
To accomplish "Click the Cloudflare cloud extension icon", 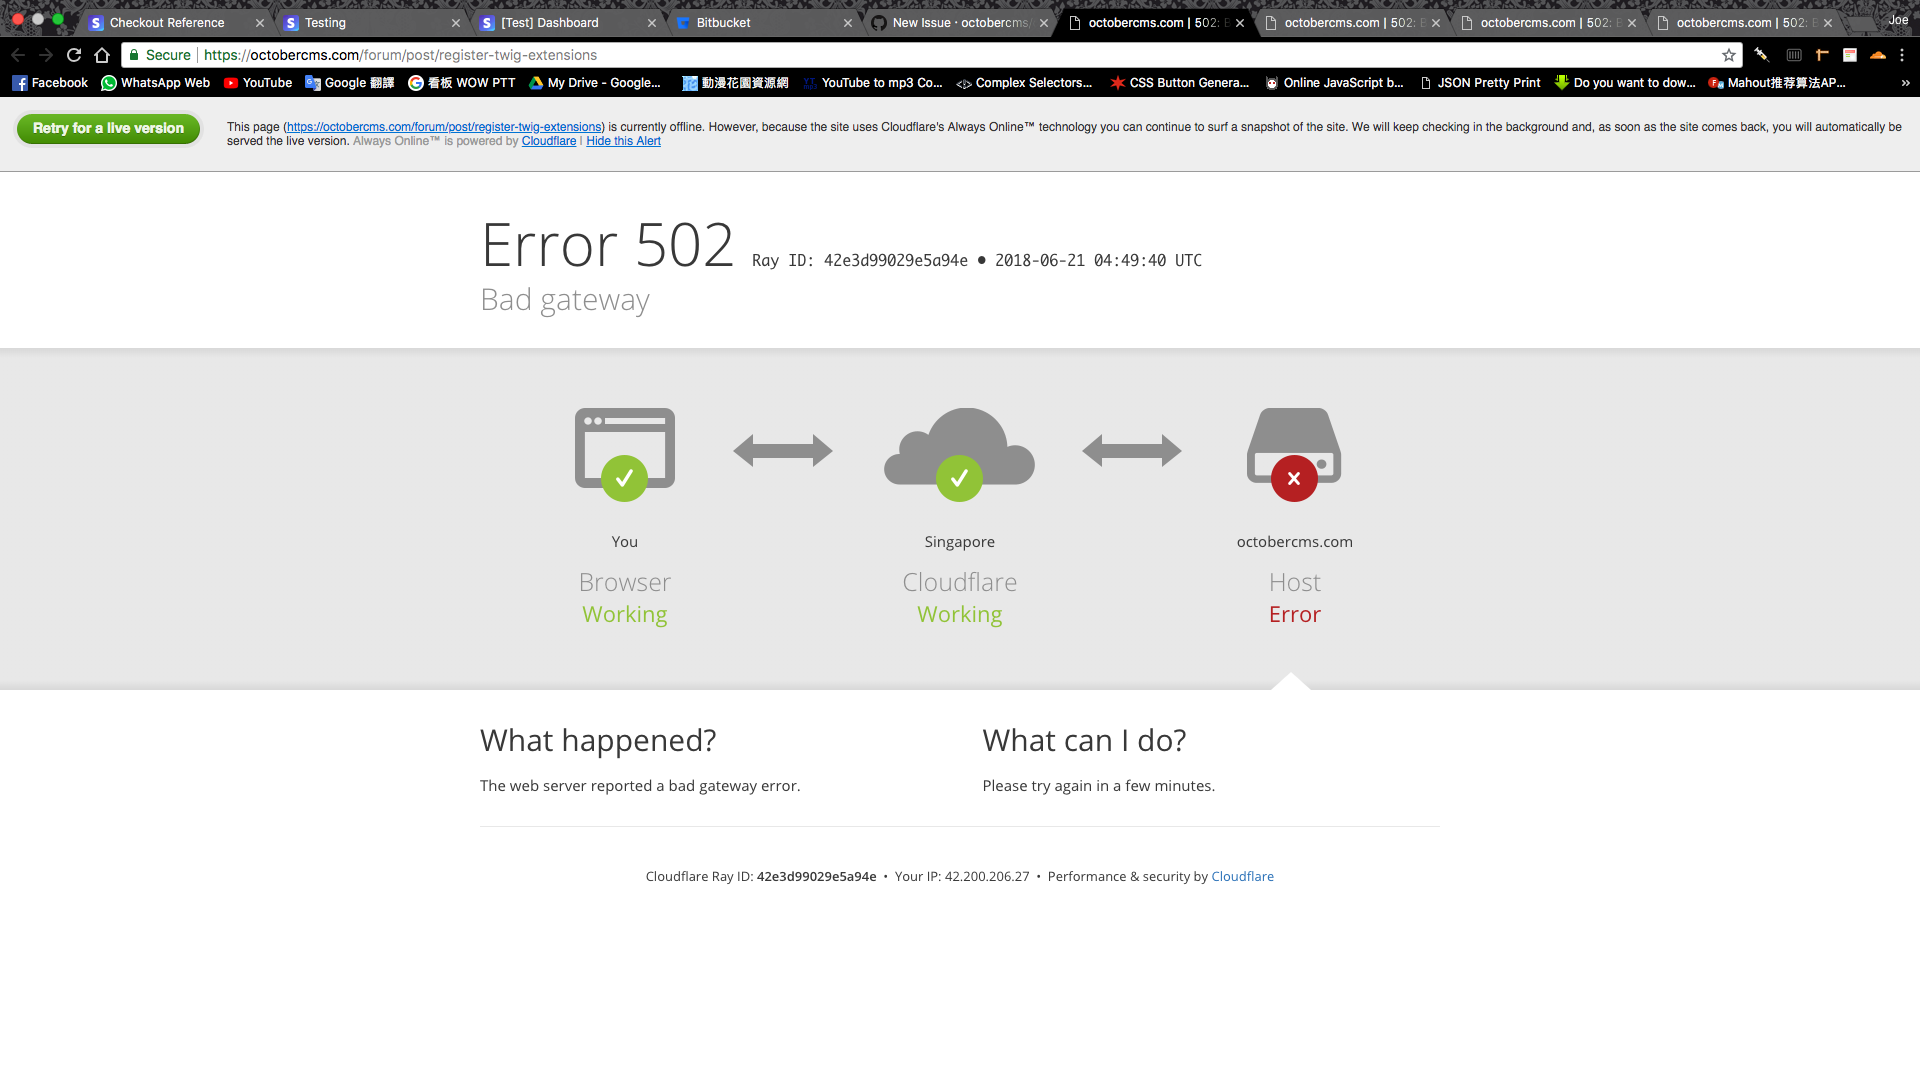I will [x=1878, y=55].
